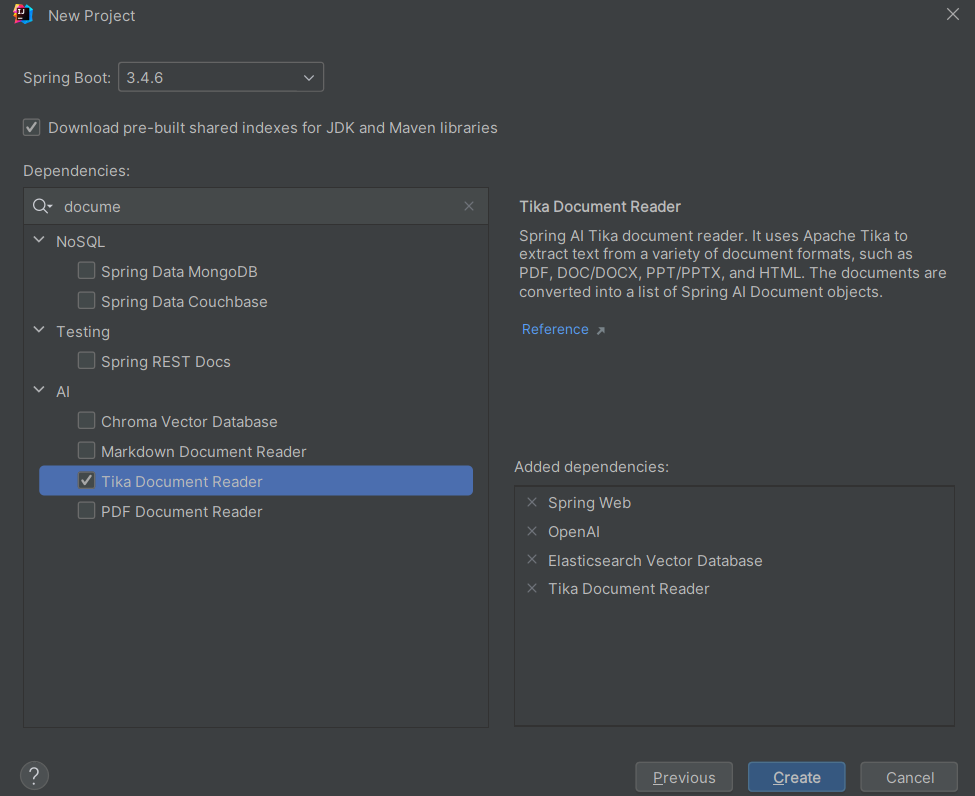Collapse the Testing category
The height and width of the screenshot is (796, 975).
tap(39, 330)
